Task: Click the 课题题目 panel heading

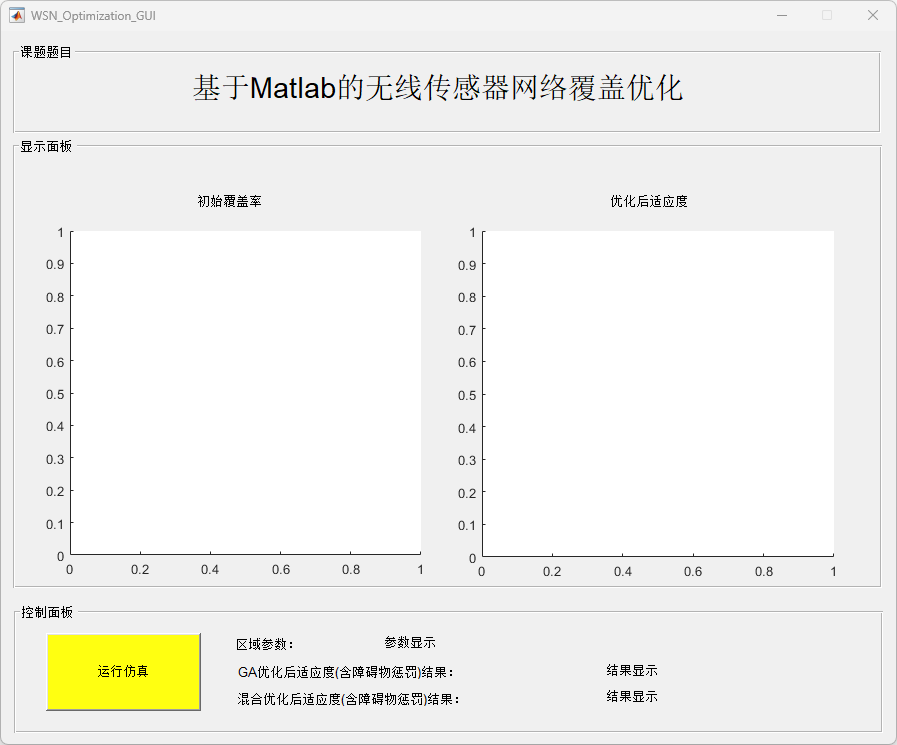Action: [x=46, y=53]
